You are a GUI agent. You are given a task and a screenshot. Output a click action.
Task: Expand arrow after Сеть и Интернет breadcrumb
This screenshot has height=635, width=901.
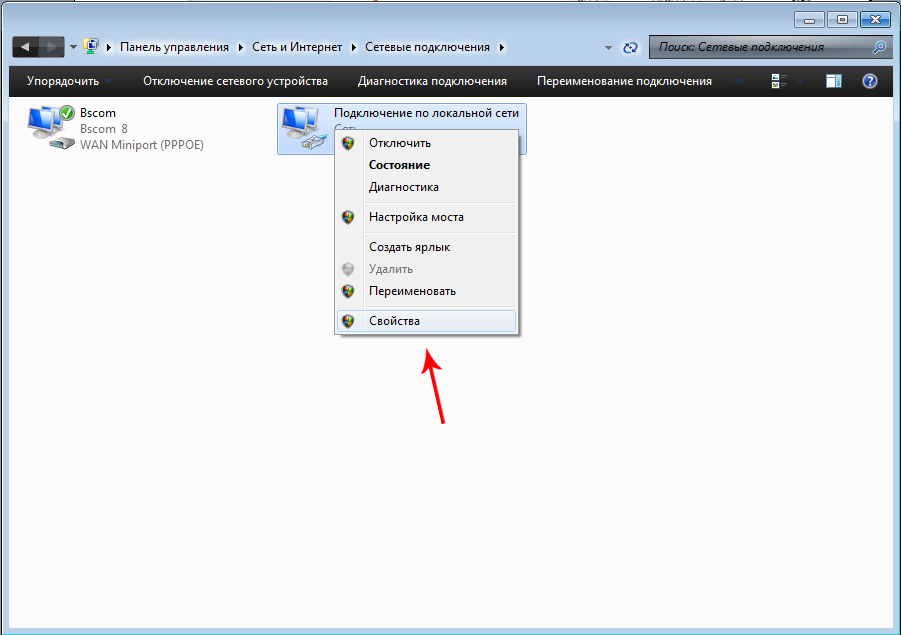pos(353,47)
